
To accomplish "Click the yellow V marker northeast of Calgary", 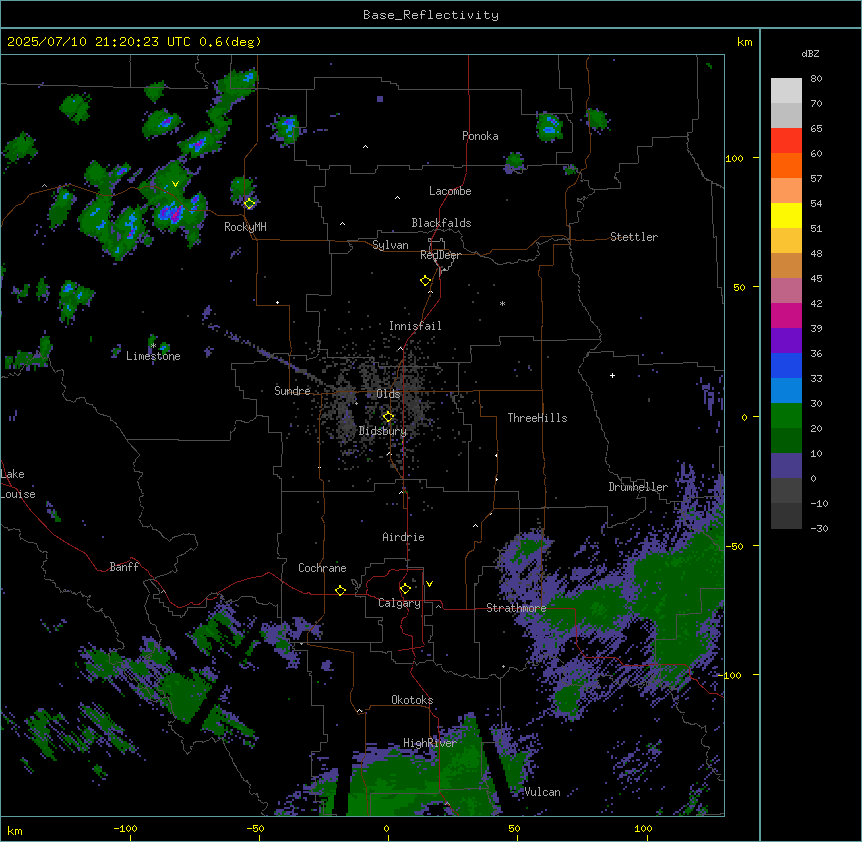I will point(429,584).
